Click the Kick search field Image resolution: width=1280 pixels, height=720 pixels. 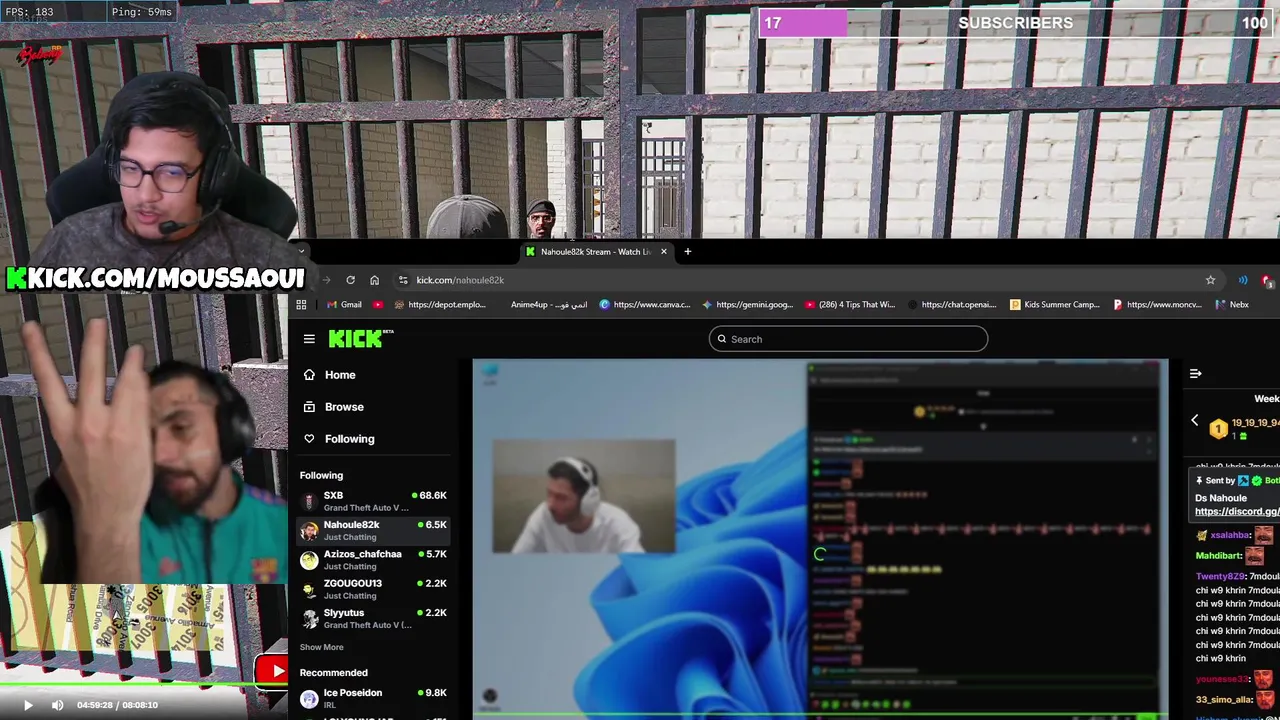click(848, 339)
